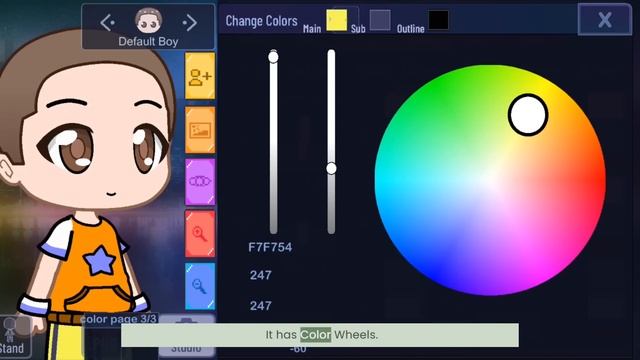The height and width of the screenshot is (360, 640).
Task: Open the background image orange card
Action: point(200,130)
